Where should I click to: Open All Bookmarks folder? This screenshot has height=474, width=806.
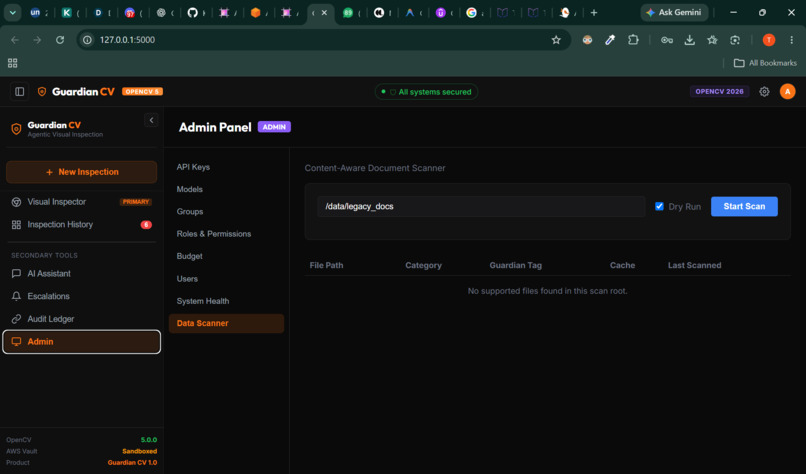pos(765,63)
